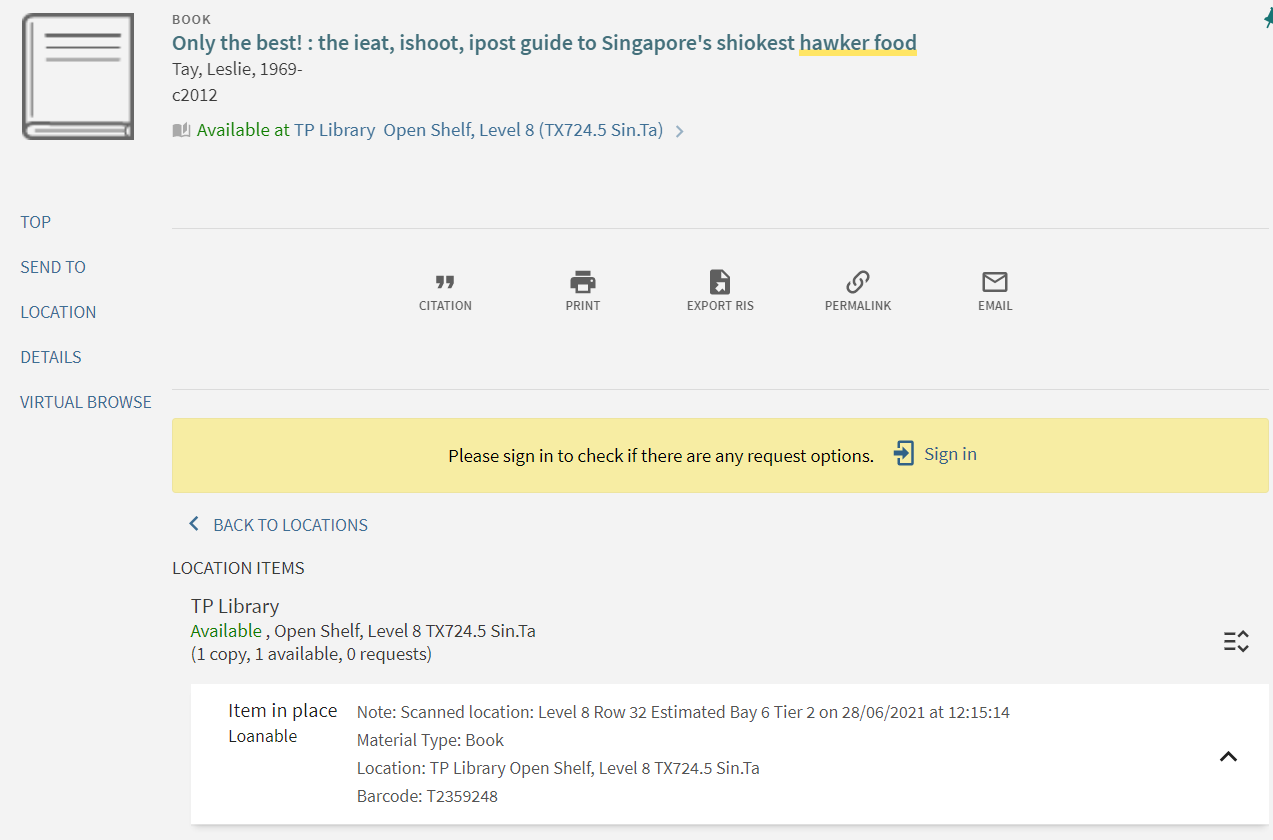Collapse the item details chevron
1273x840 pixels.
point(1229,756)
